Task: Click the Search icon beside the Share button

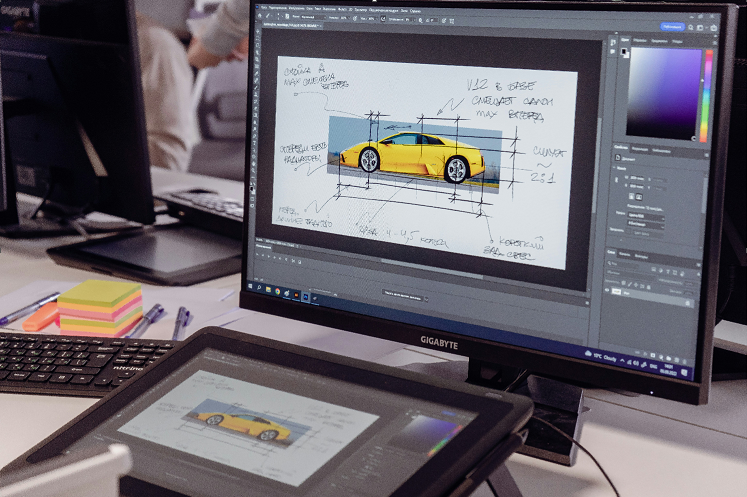Action: click(x=693, y=28)
